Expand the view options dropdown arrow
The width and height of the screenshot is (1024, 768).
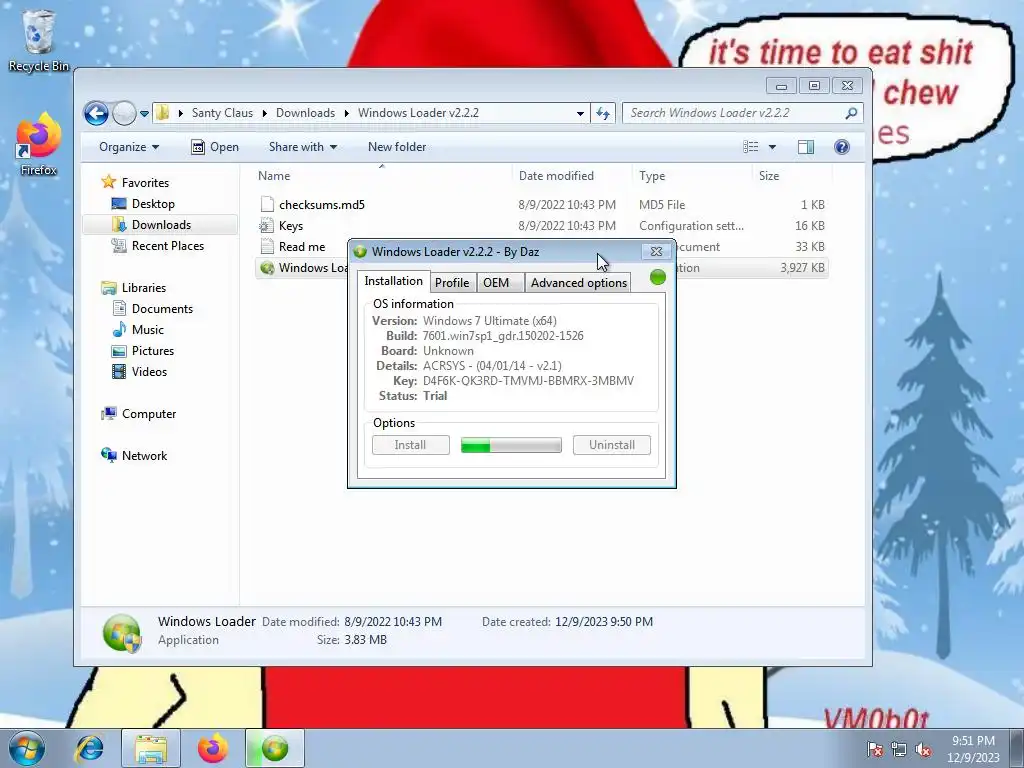coord(772,147)
